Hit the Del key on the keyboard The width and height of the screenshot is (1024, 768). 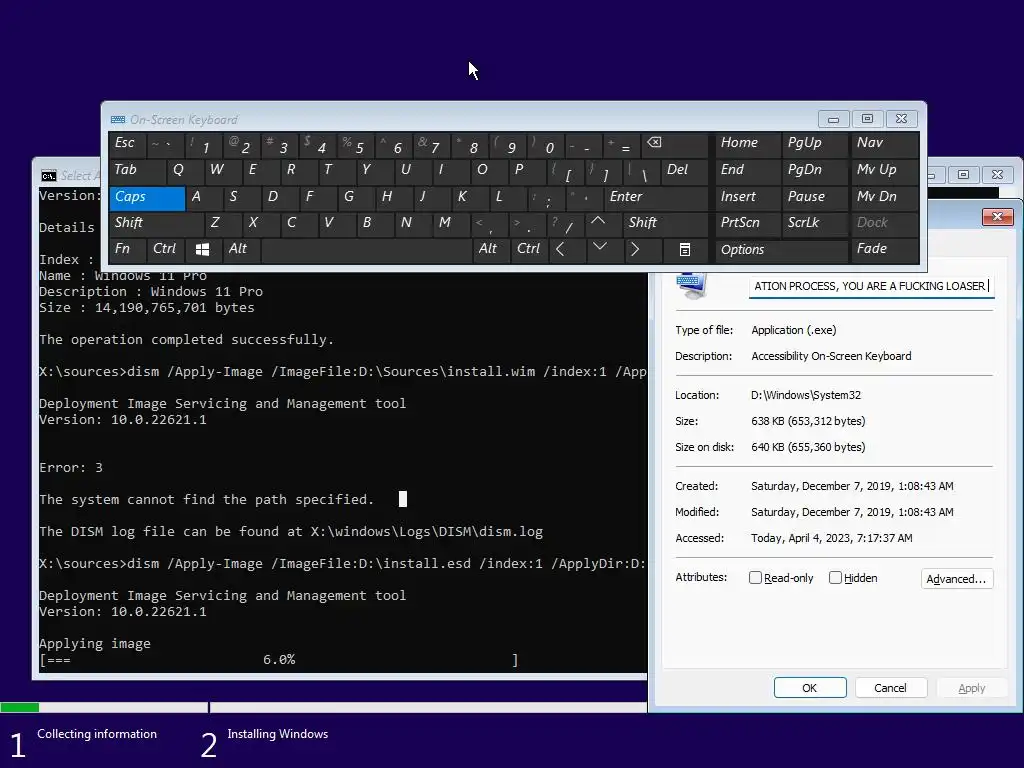tap(684, 170)
